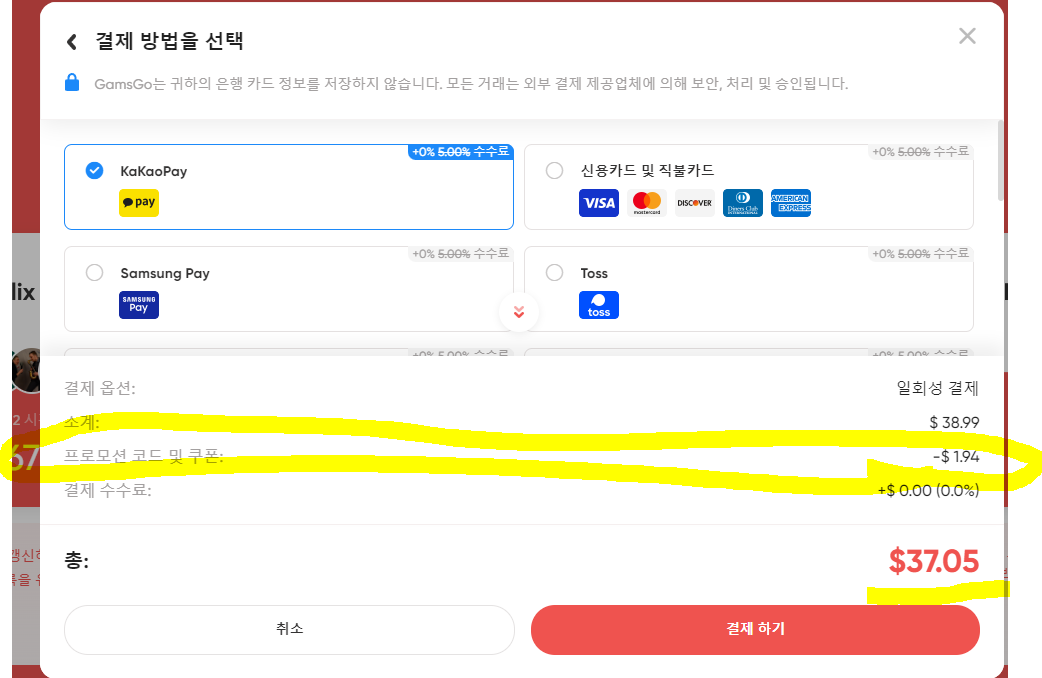The width and height of the screenshot is (1042, 678).
Task: Click the Samsung Pay fee badge
Action: tap(461, 253)
